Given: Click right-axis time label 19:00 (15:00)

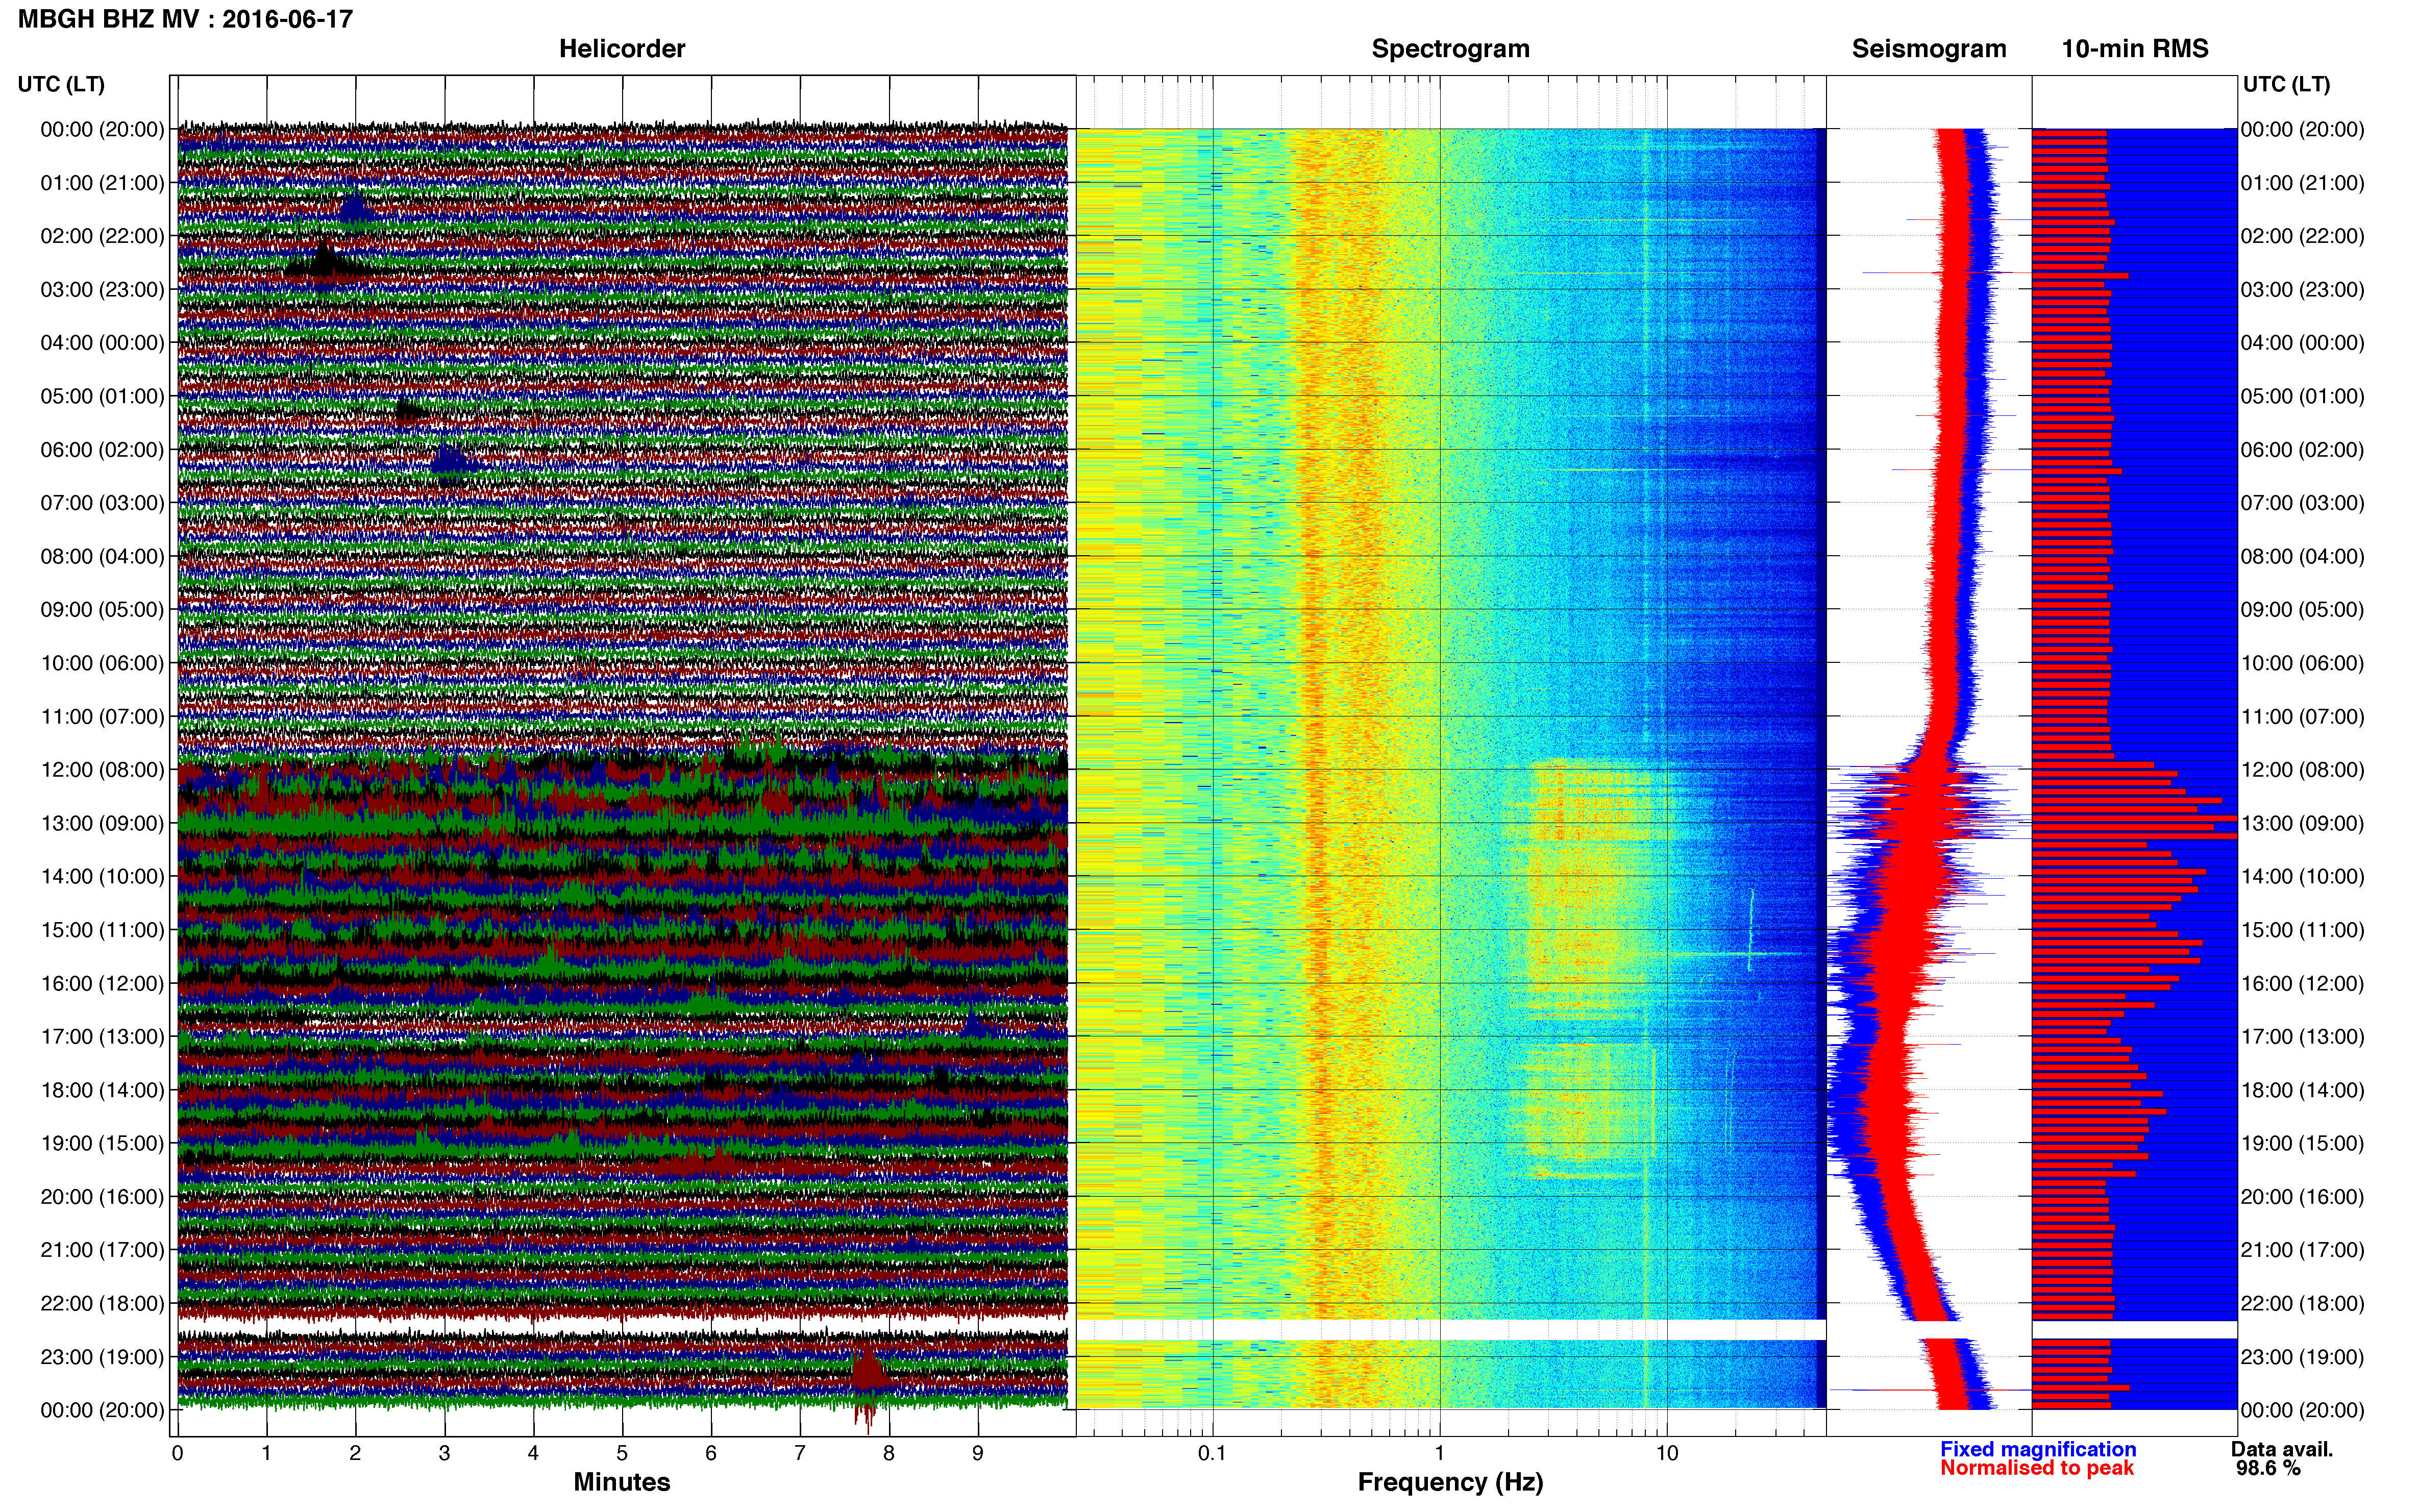Looking at the screenshot, I should (x=2302, y=1143).
